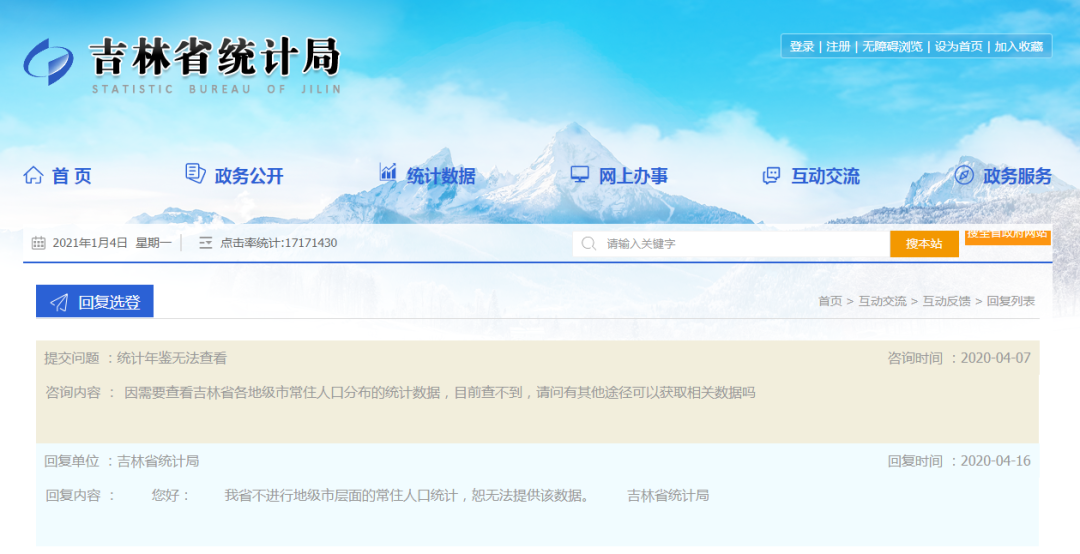This screenshot has width=1080, height=554.
Task: Click the compass icon beside 政务服务
Action: coord(964,175)
